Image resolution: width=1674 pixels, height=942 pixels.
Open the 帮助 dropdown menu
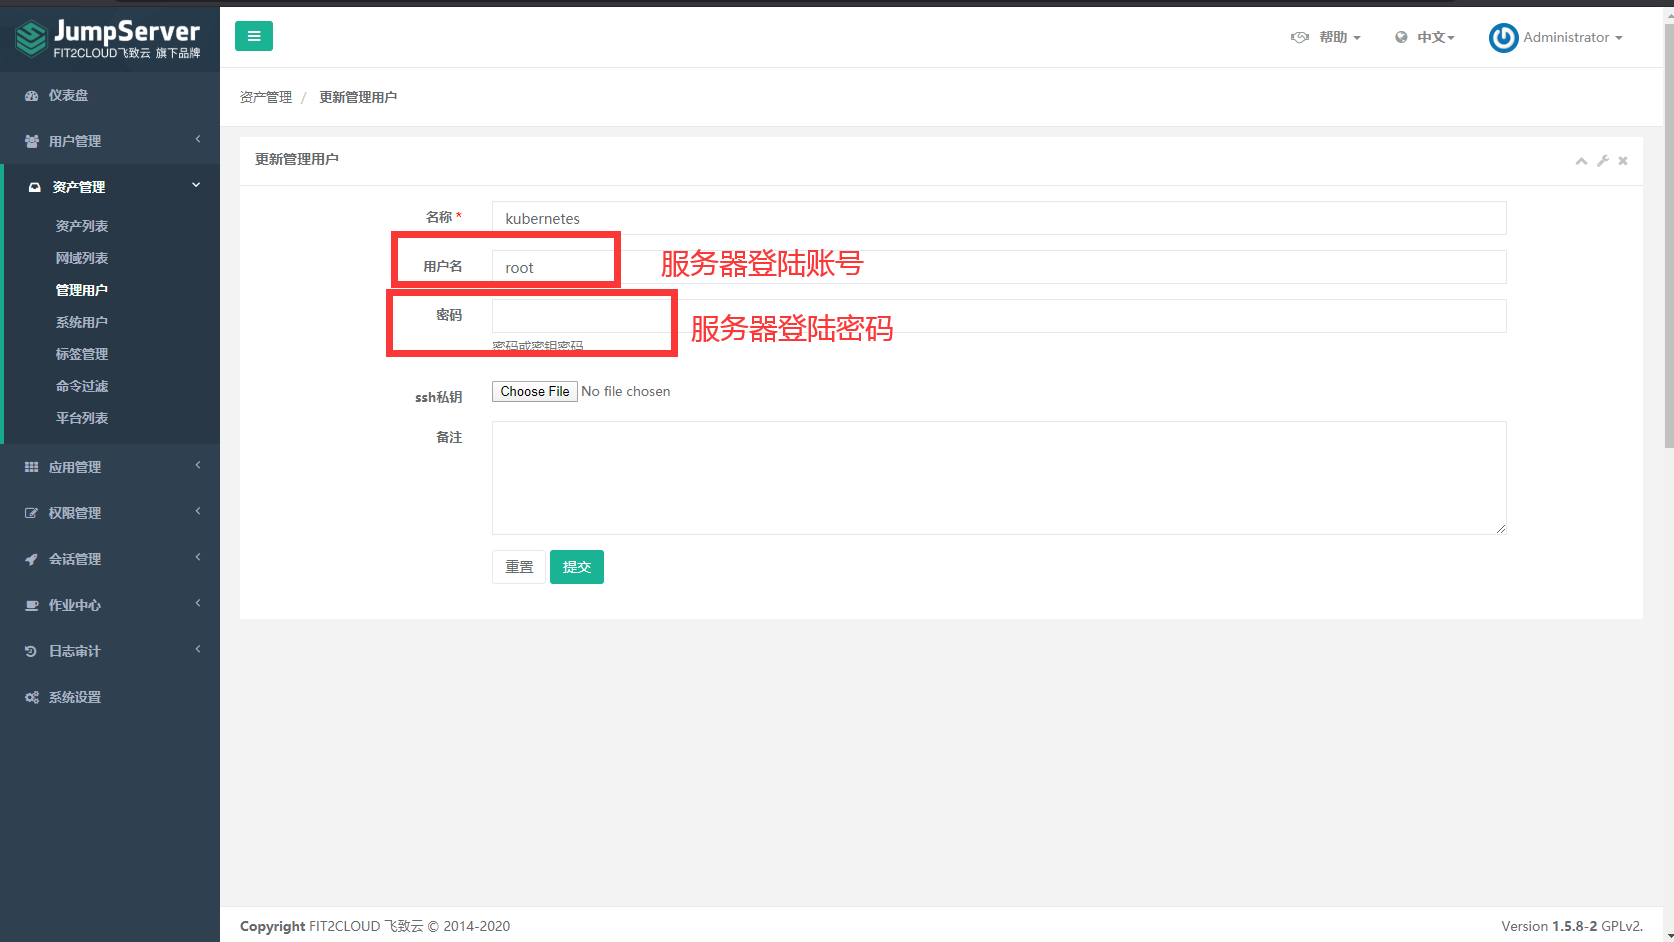1326,37
